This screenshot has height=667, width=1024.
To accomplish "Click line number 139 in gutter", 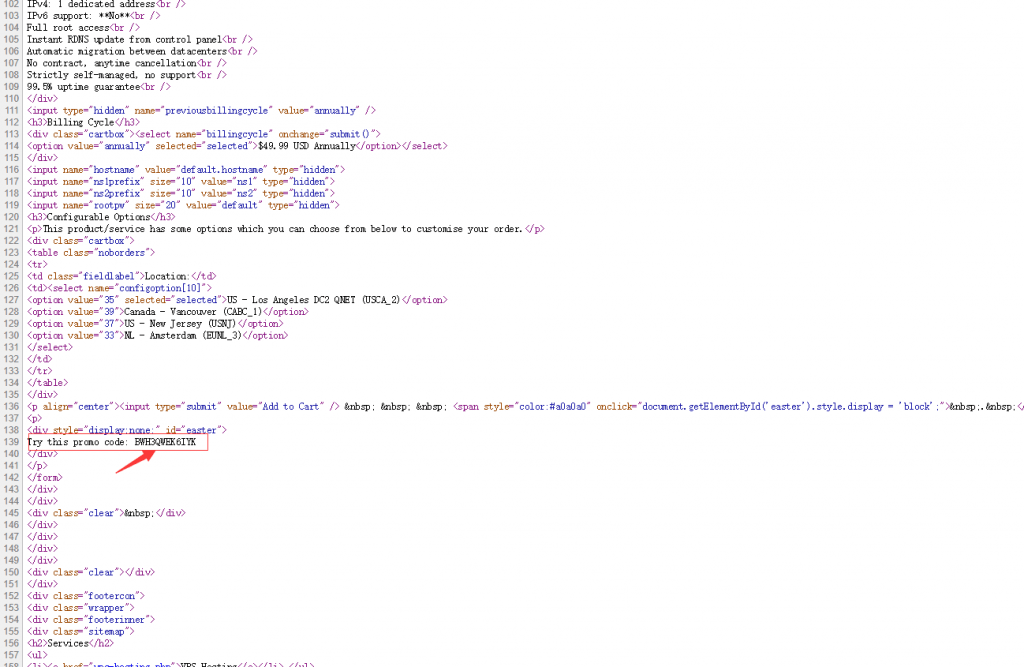I will click(11, 441).
